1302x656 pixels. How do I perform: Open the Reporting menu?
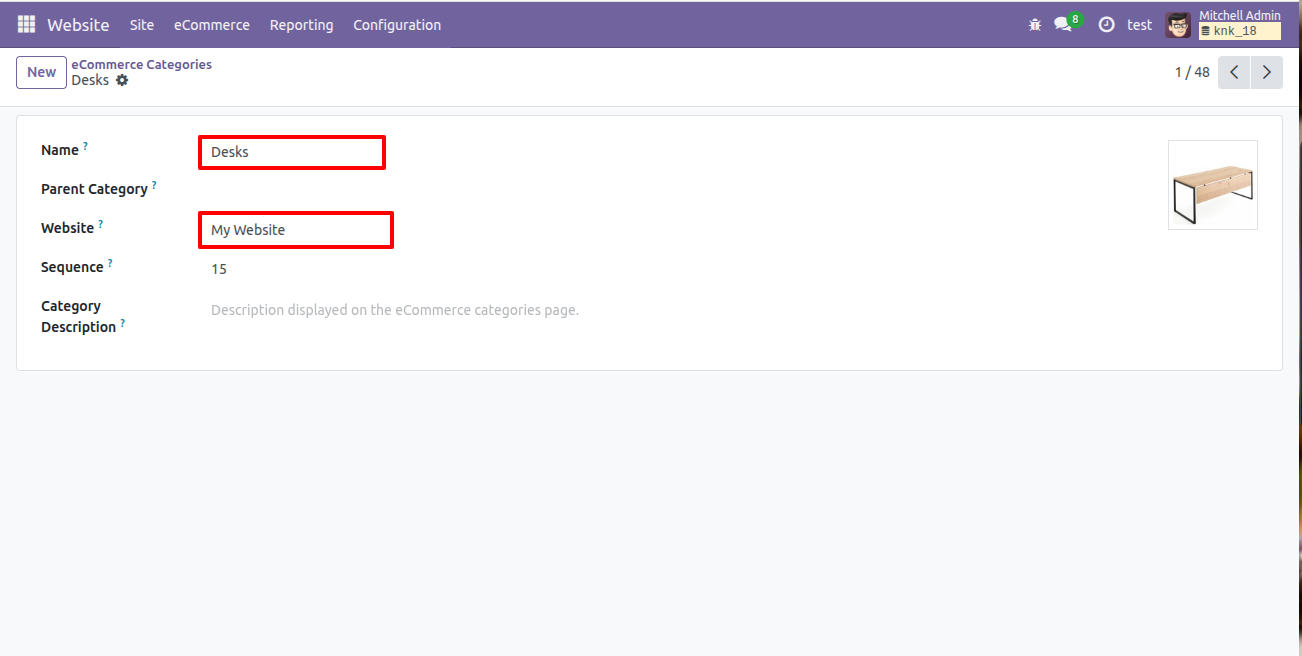coord(301,25)
